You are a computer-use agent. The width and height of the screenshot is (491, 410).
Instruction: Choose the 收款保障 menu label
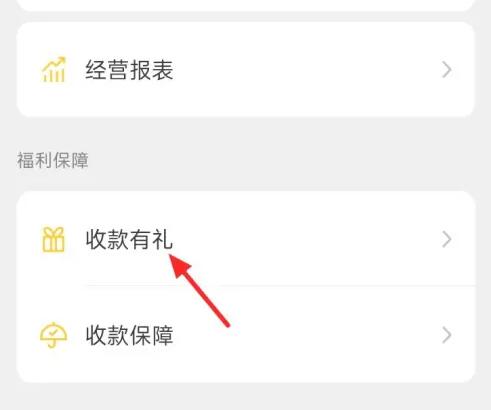point(129,335)
